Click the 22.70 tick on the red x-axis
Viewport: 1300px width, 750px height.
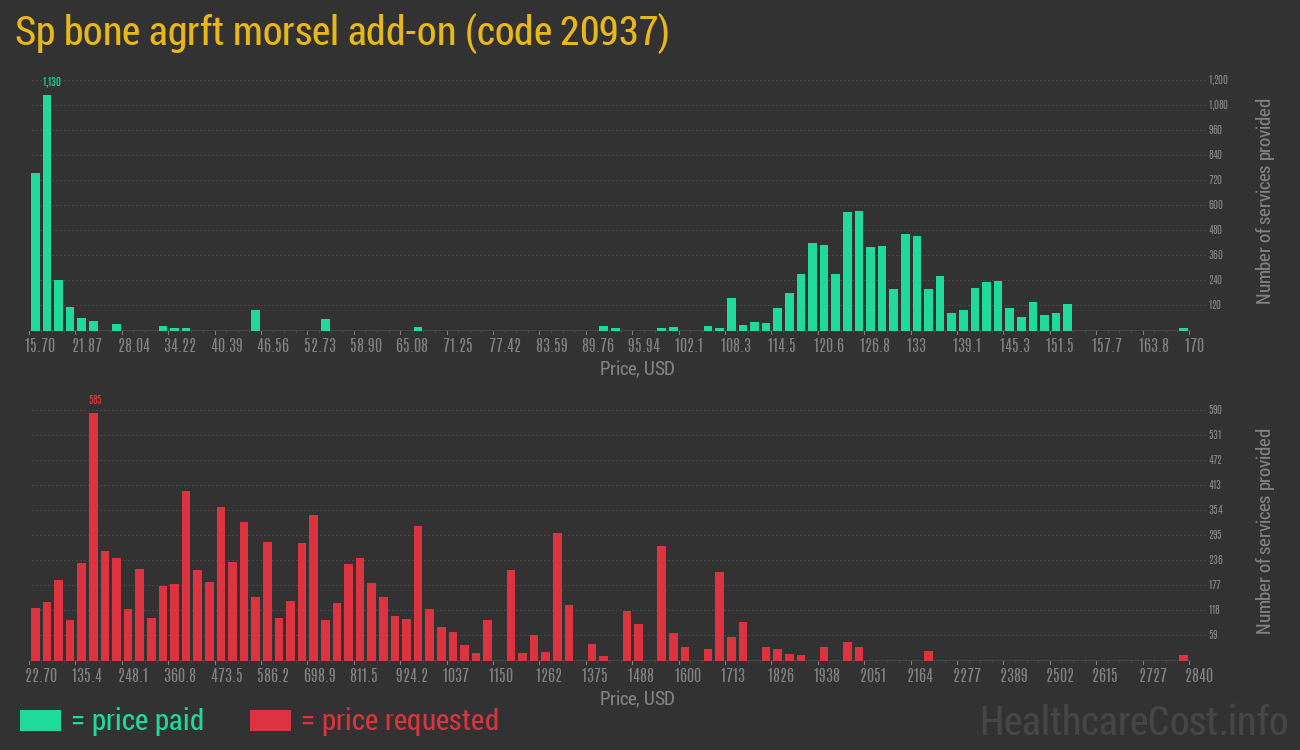coord(41,675)
